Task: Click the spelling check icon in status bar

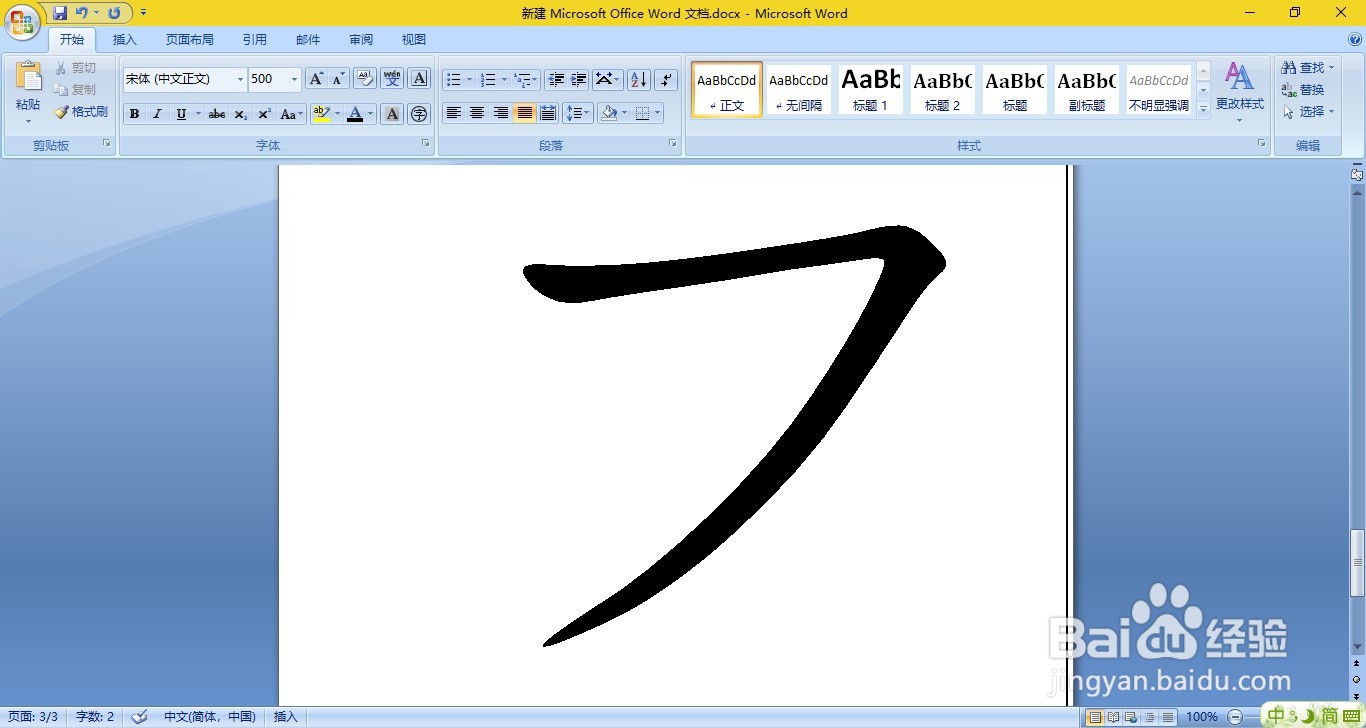Action: [x=140, y=717]
